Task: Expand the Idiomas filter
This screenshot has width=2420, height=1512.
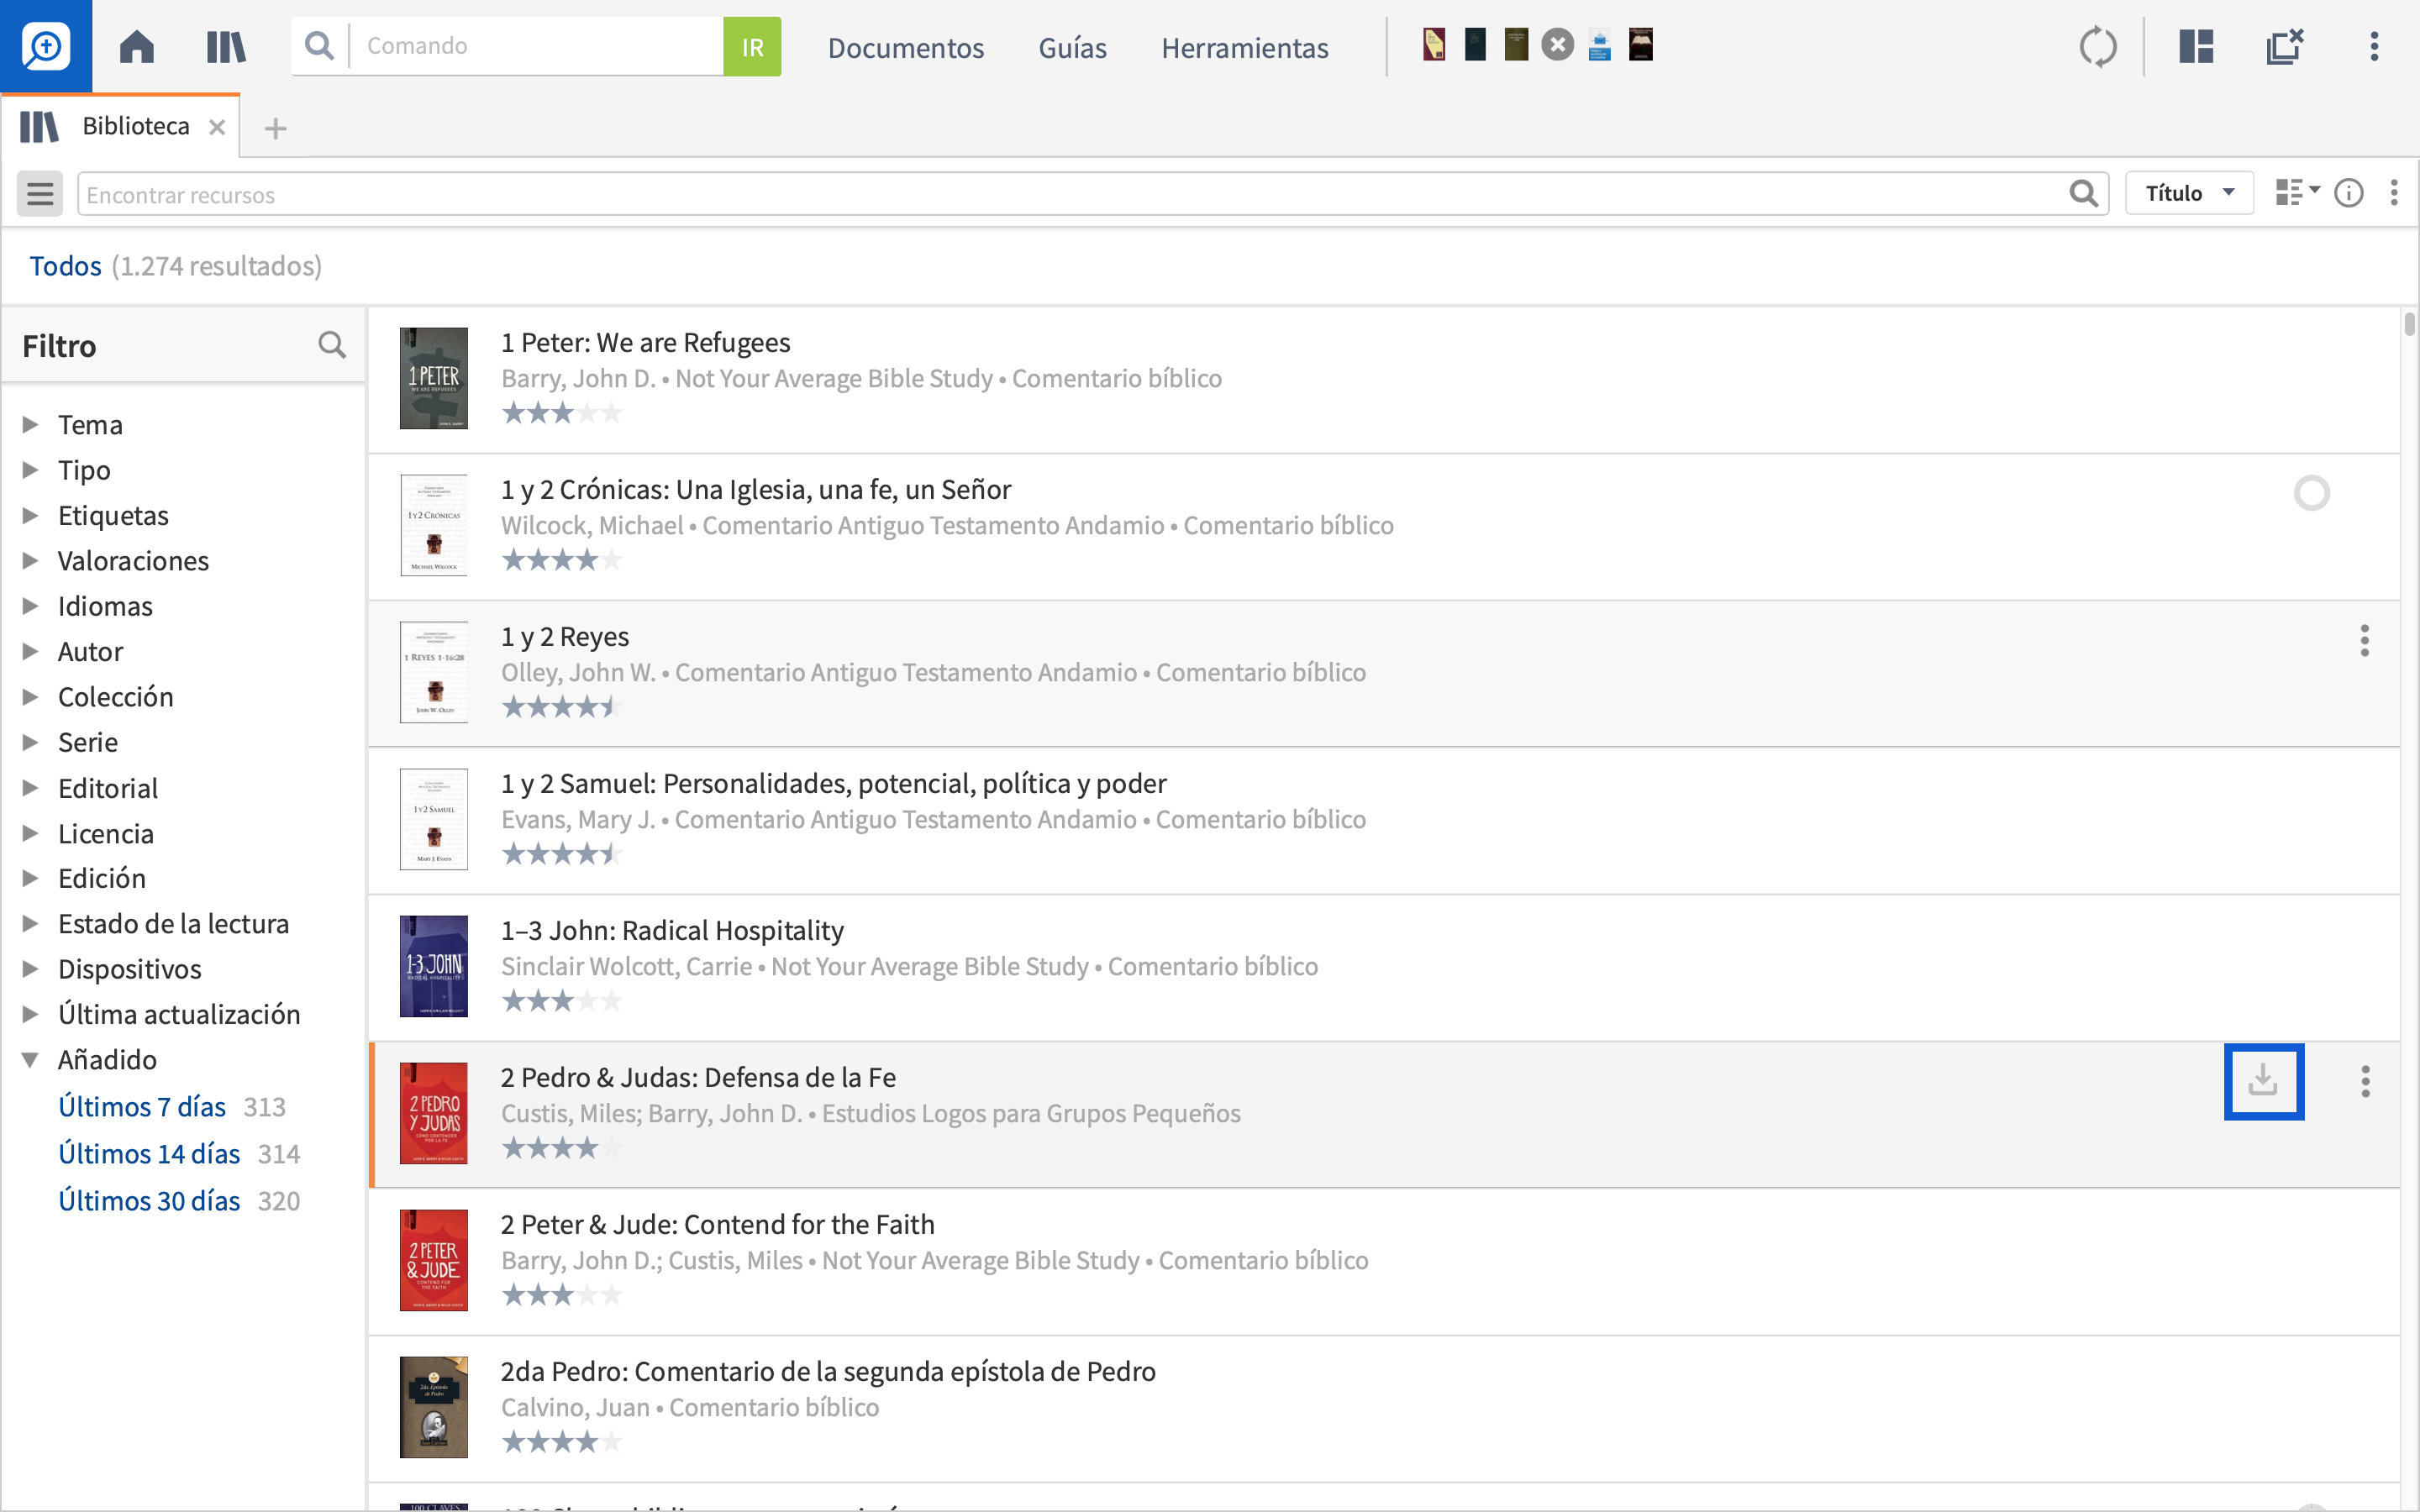Action: (x=30, y=606)
